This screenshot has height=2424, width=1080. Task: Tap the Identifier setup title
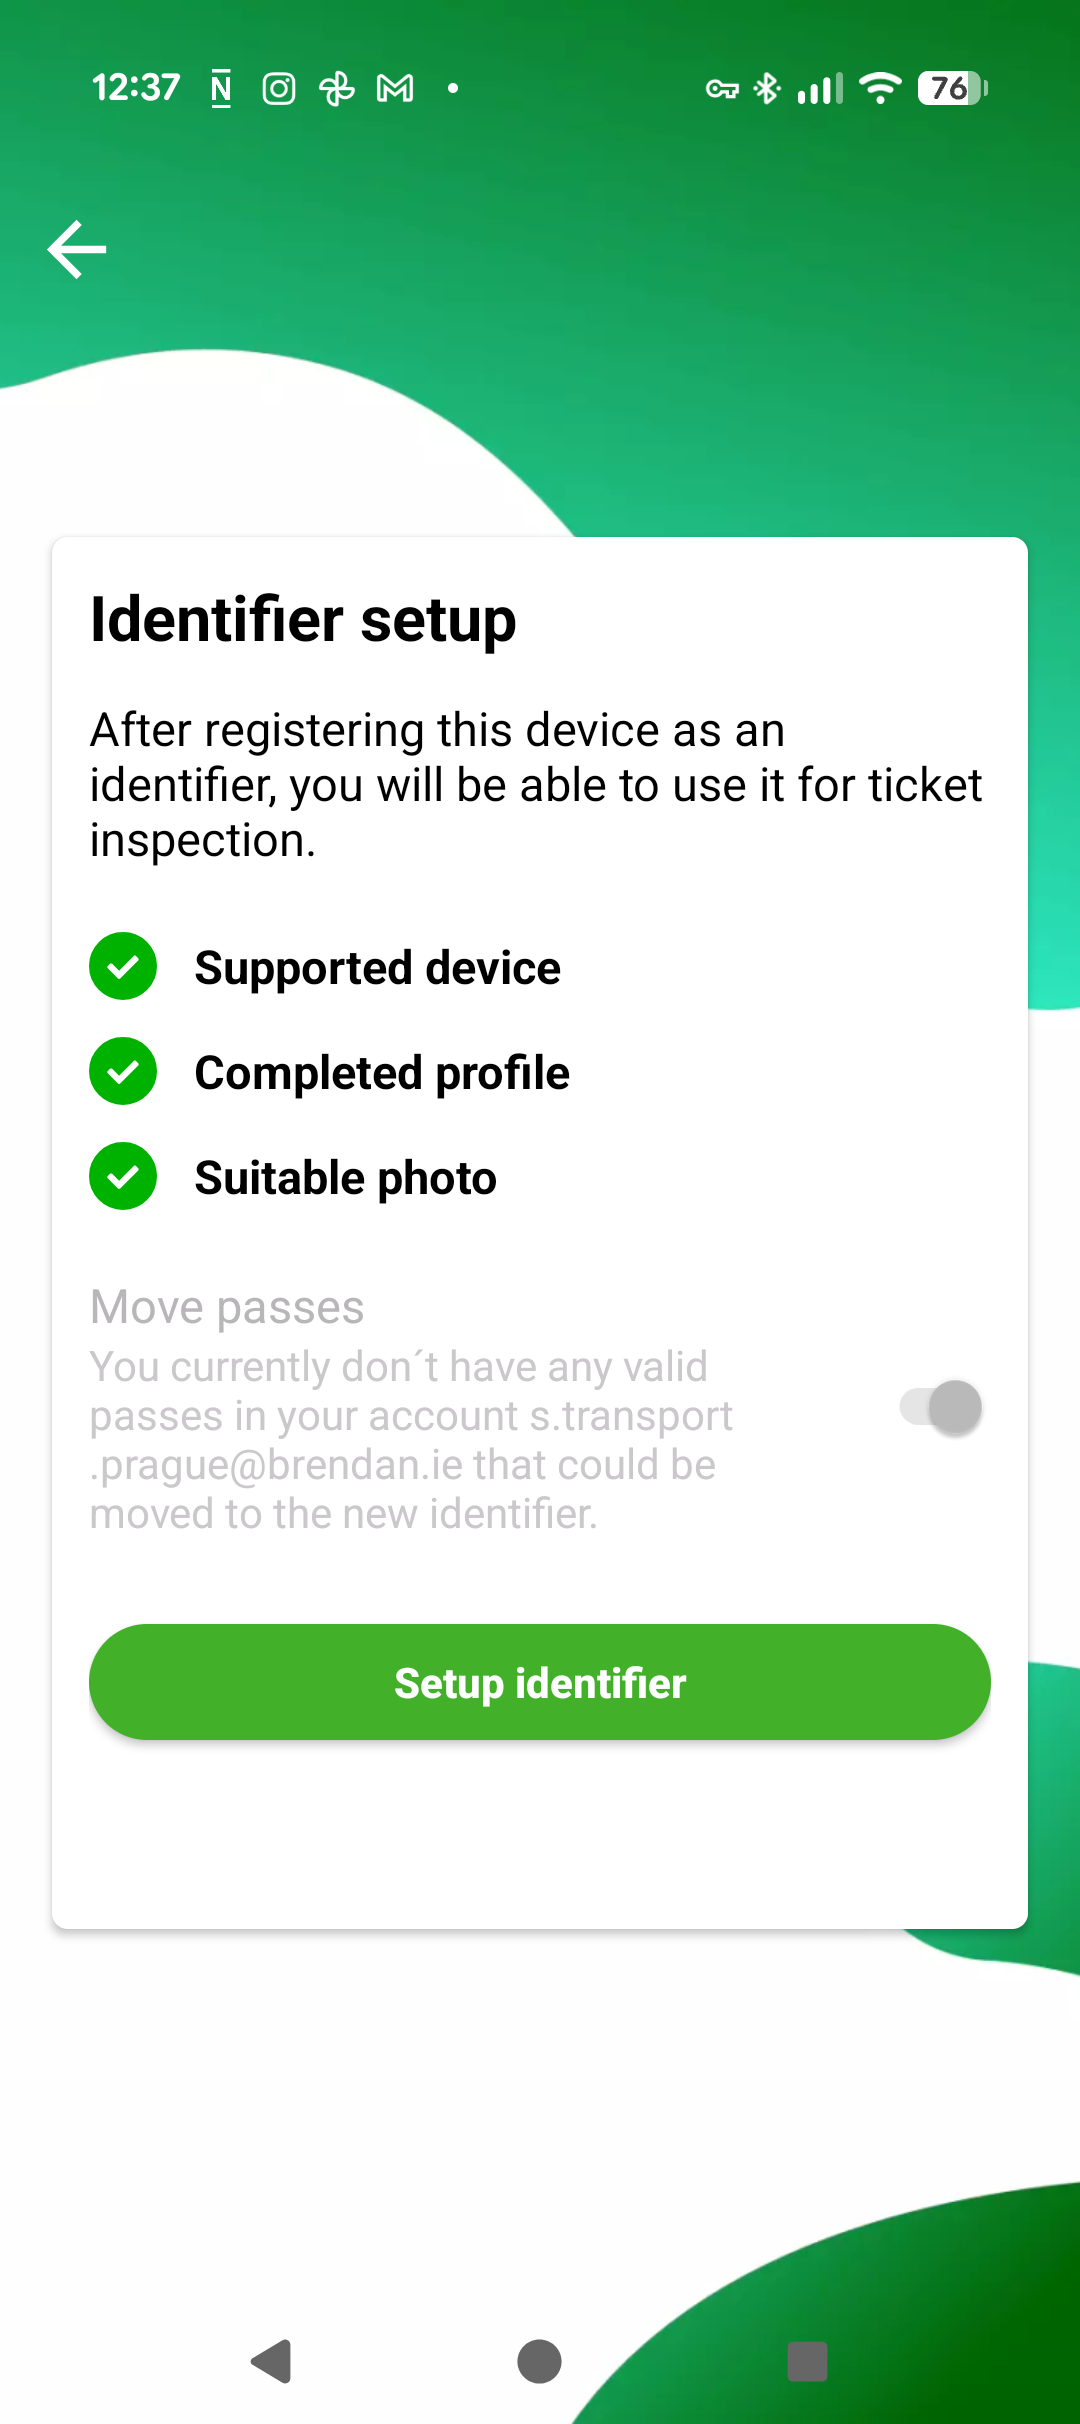click(303, 620)
